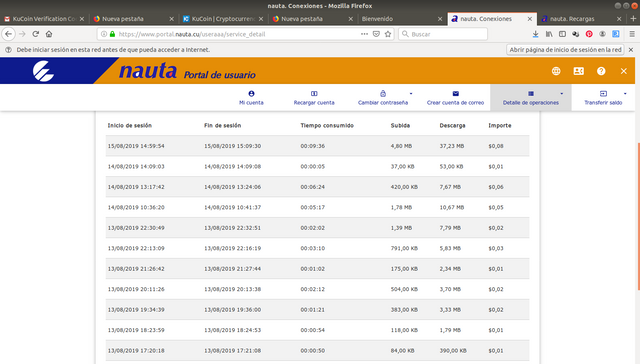
Task: Open Firefox hamburger menu
Action: pos(632,34)
